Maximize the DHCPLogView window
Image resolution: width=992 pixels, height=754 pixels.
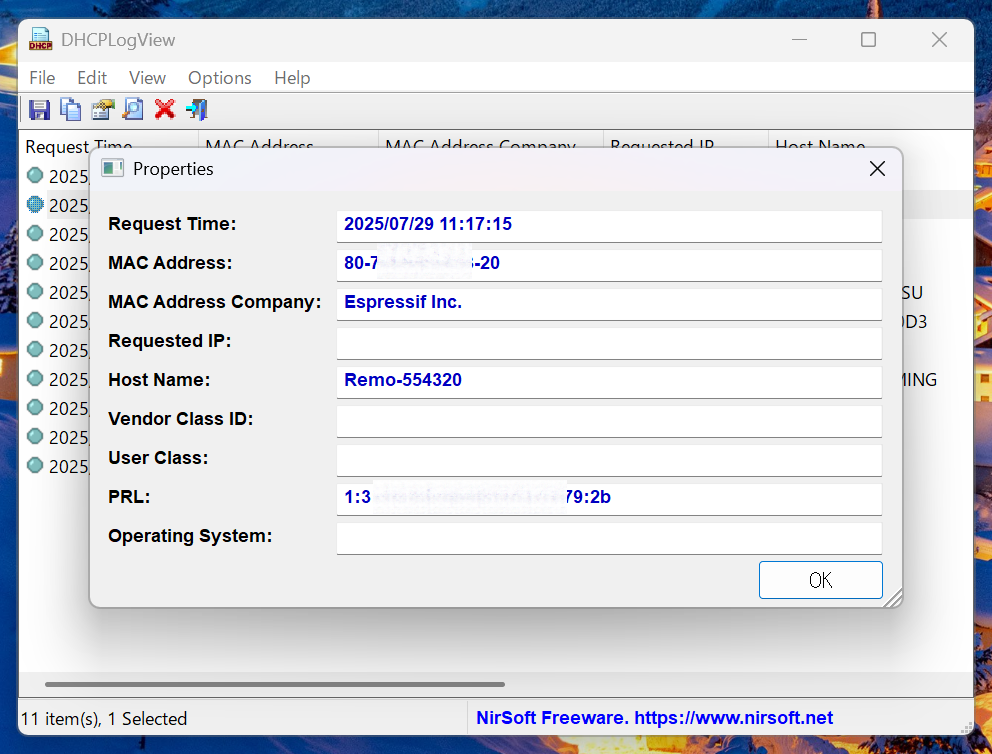(869, 40)
